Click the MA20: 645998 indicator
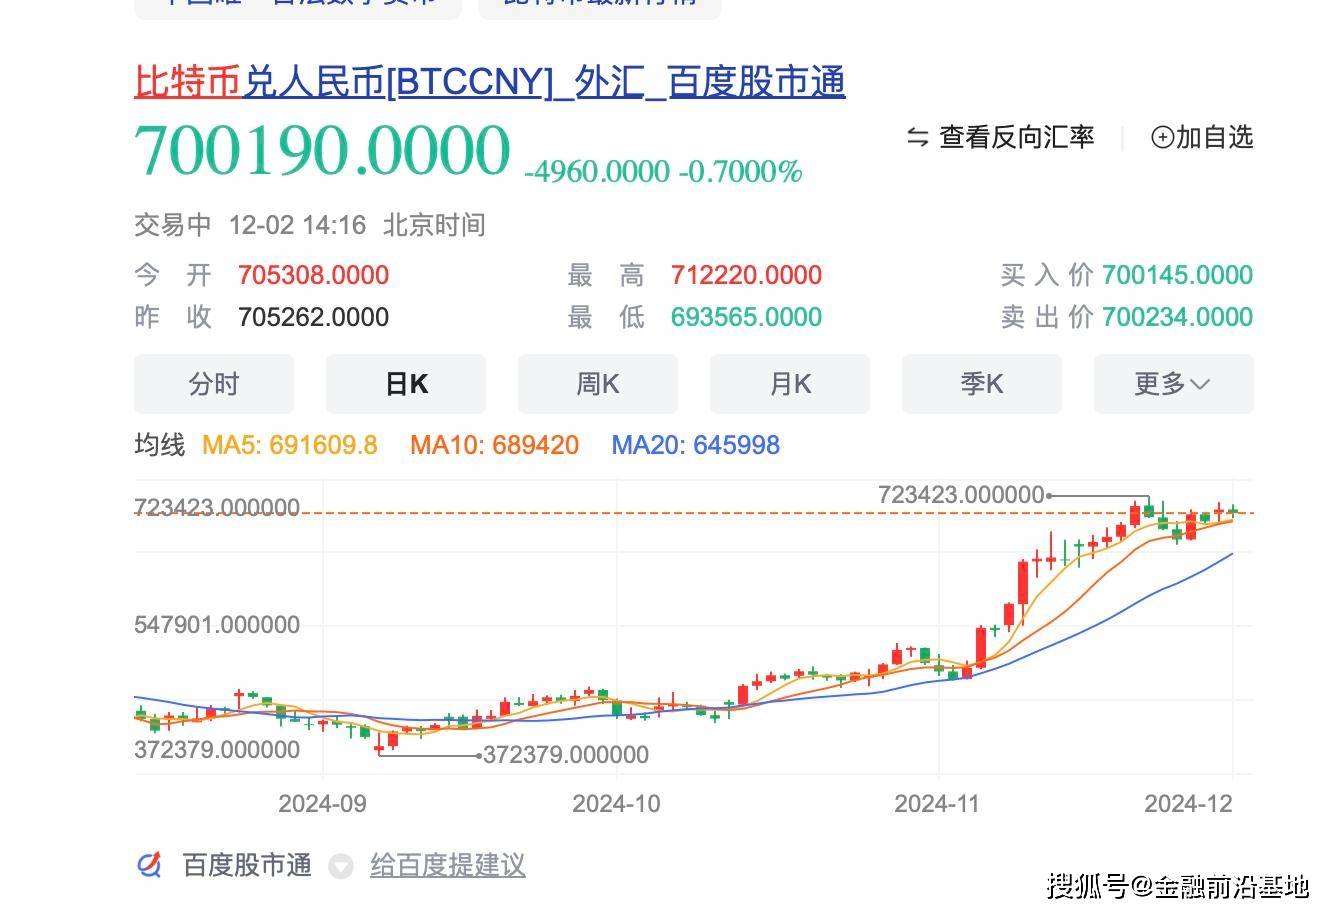Screen dimensions: 1340x914 click(696, 445)
